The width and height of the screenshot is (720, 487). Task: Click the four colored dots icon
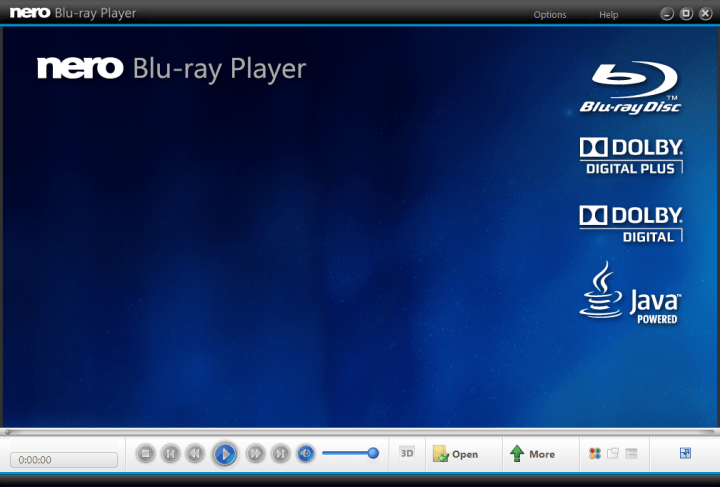pos(595,453)
